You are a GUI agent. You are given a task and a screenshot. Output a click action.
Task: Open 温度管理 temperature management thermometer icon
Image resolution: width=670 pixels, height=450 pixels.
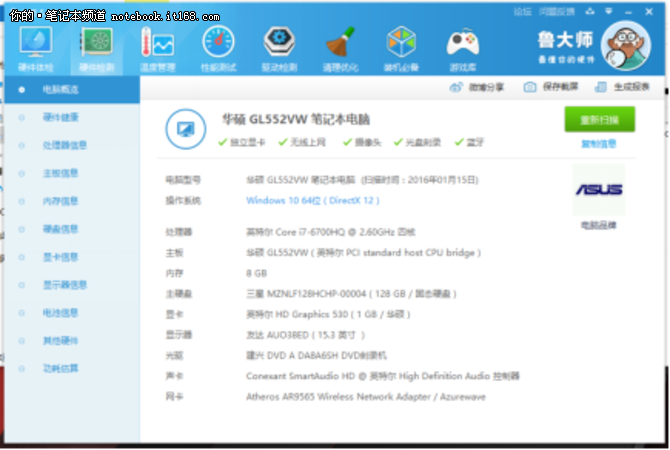click(x=157, y=44)
